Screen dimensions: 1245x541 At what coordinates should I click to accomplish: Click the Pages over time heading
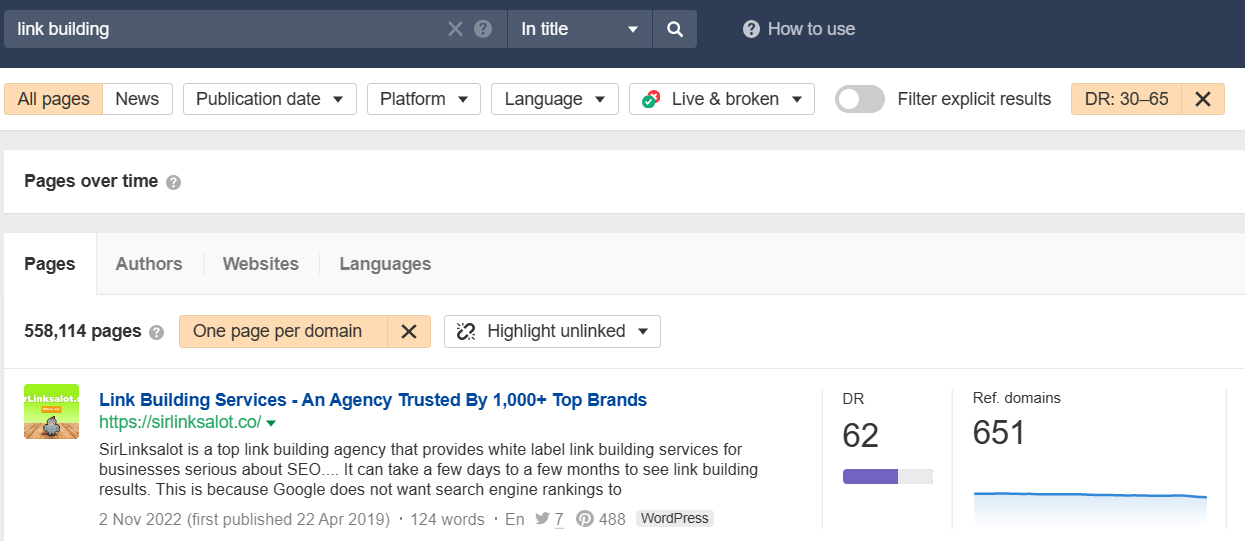click(x=91, y=181)
